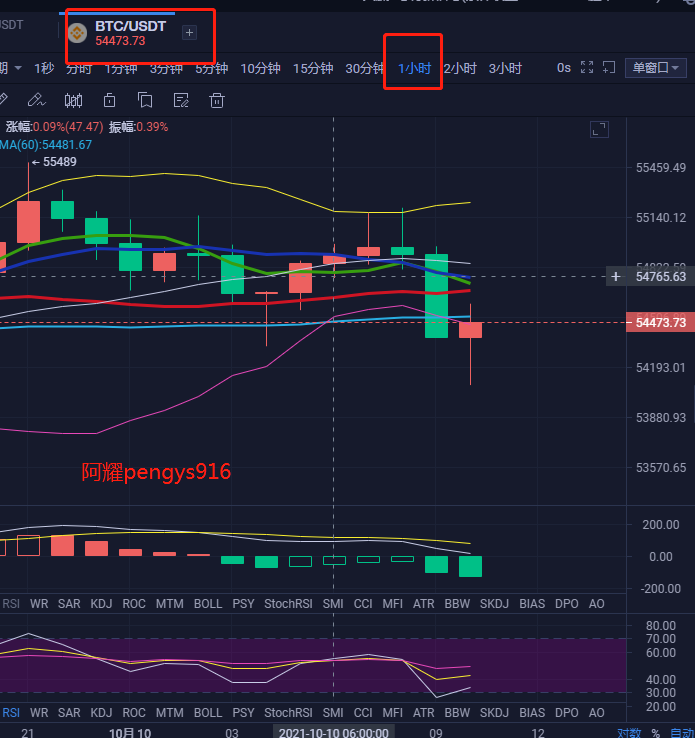Image resolution: width=695 pixels, height=738 pixels.
Task: Choose the 30分钟 interval
Action: click(365, 68)
